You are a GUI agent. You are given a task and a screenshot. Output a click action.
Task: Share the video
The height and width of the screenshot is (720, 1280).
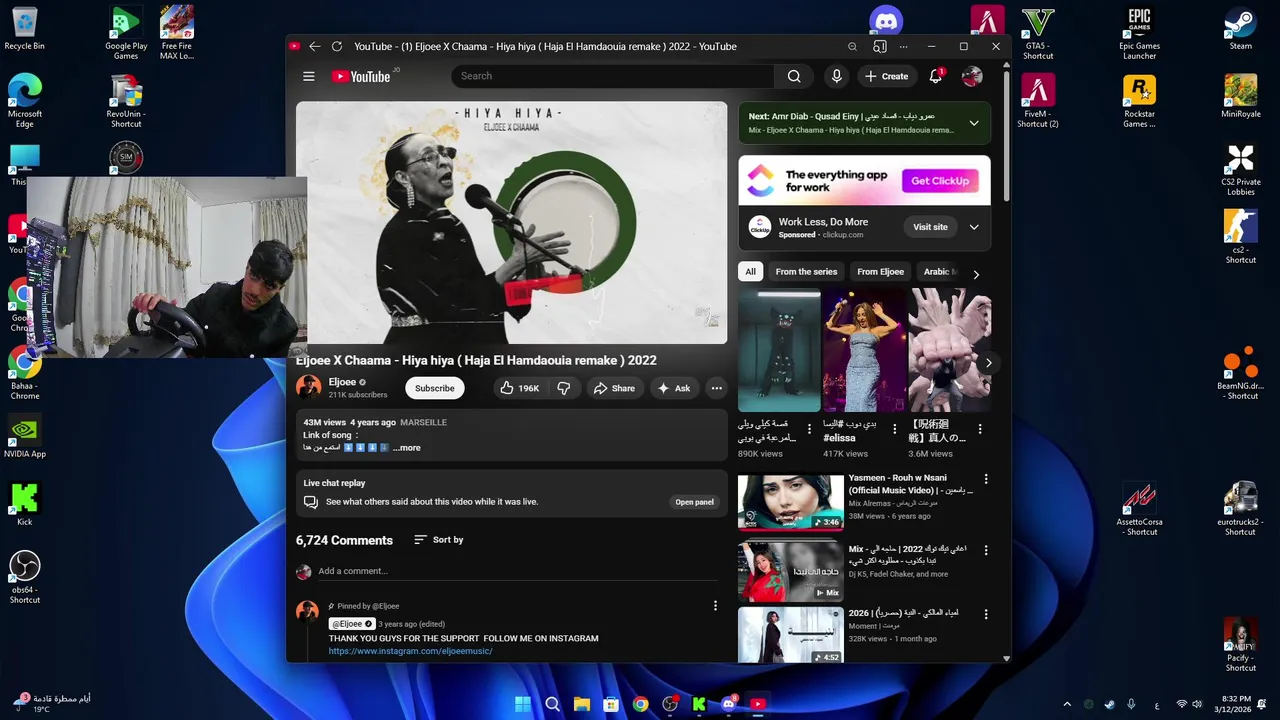tap(614, 388)
